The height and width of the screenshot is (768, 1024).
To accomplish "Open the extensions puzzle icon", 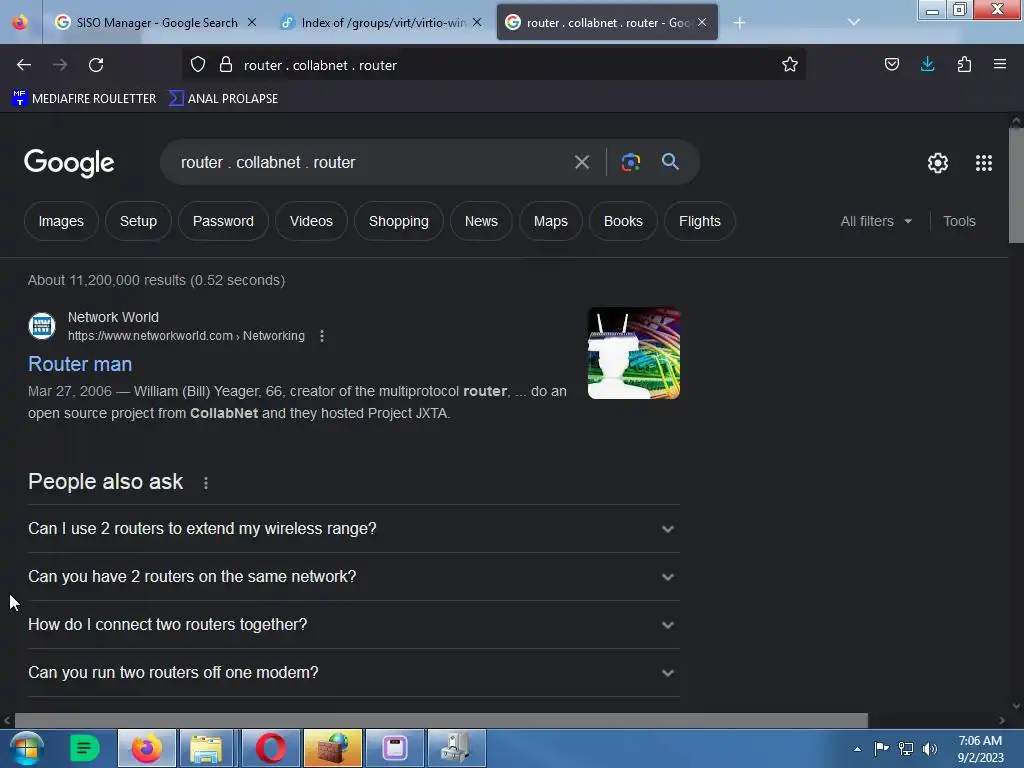I will [964, 64].
